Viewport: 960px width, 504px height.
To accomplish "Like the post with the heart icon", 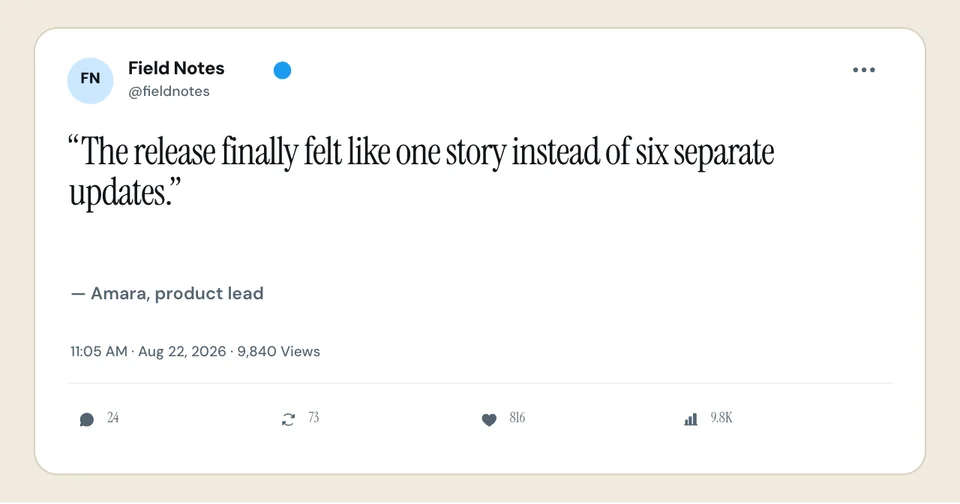I will coord(489,419).
